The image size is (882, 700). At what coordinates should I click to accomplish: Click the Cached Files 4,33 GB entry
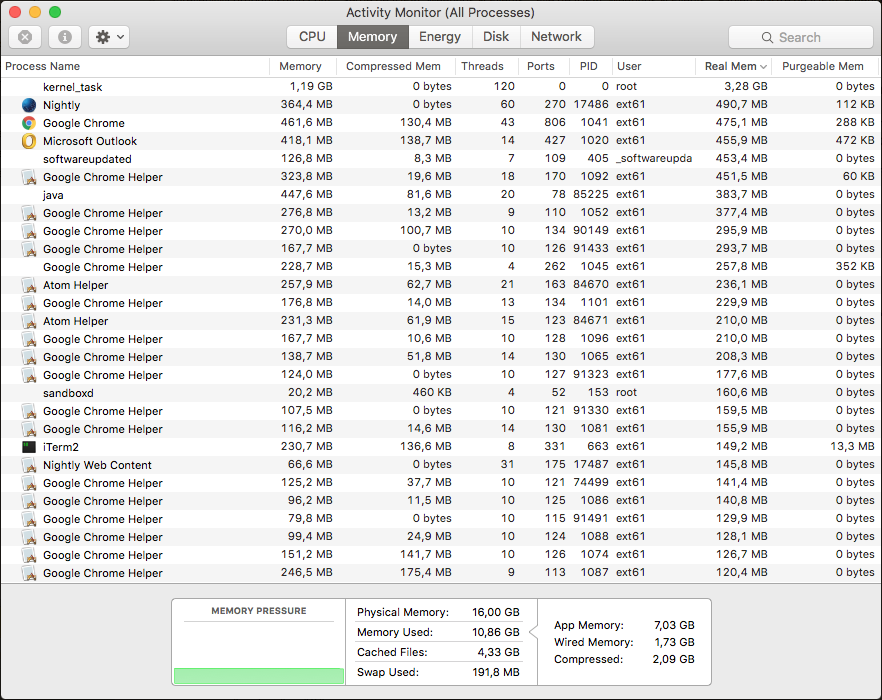438,652
